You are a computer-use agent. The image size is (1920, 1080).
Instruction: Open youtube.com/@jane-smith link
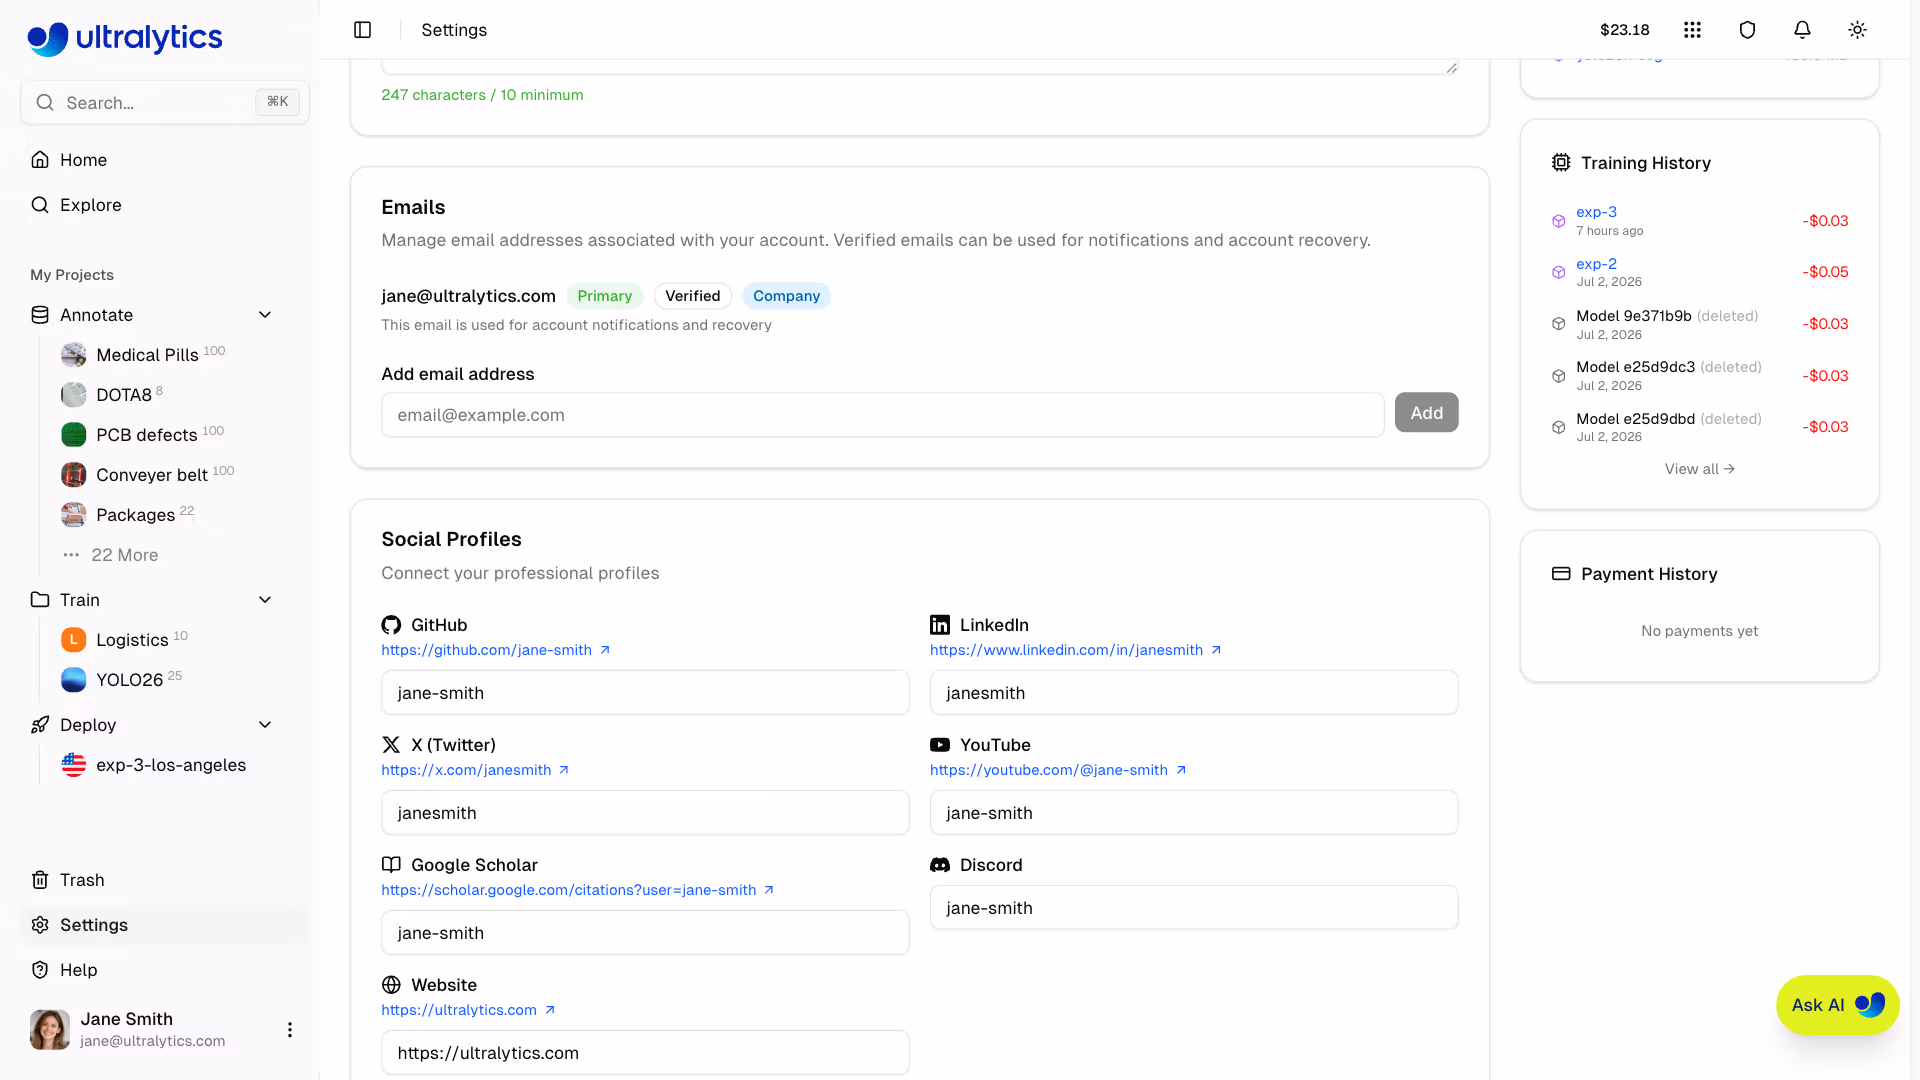coord(1048,770)
